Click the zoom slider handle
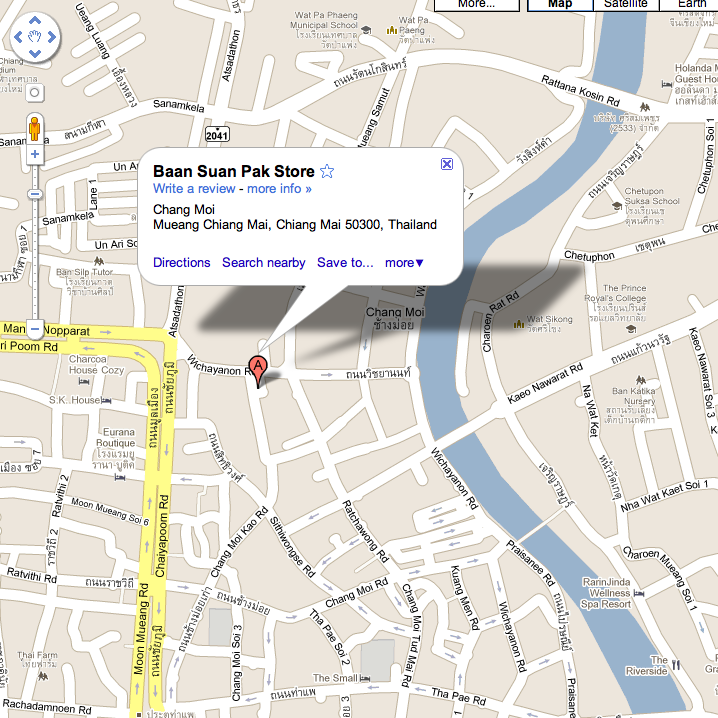This screenshot has width=718, height=718. click(35, 194)
